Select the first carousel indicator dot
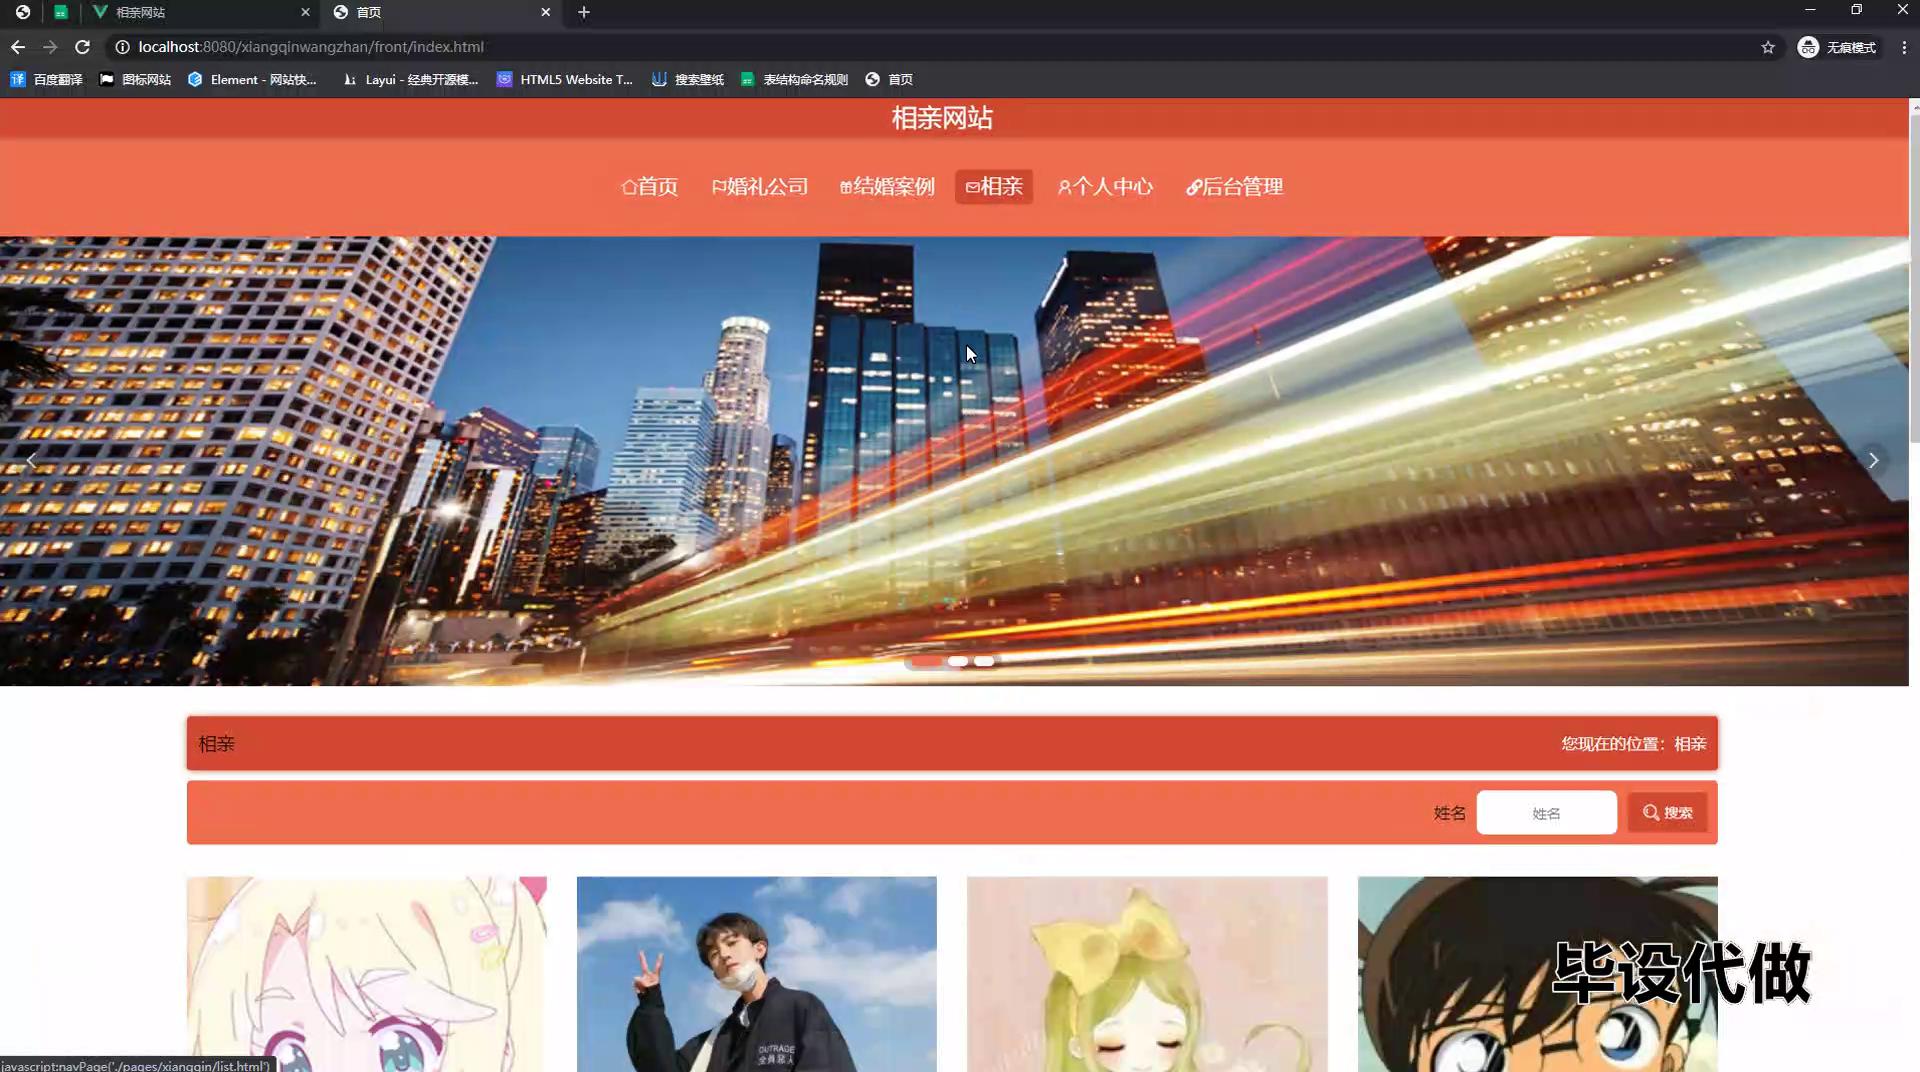This screenshot has height=1072, width=1920. 926,661
